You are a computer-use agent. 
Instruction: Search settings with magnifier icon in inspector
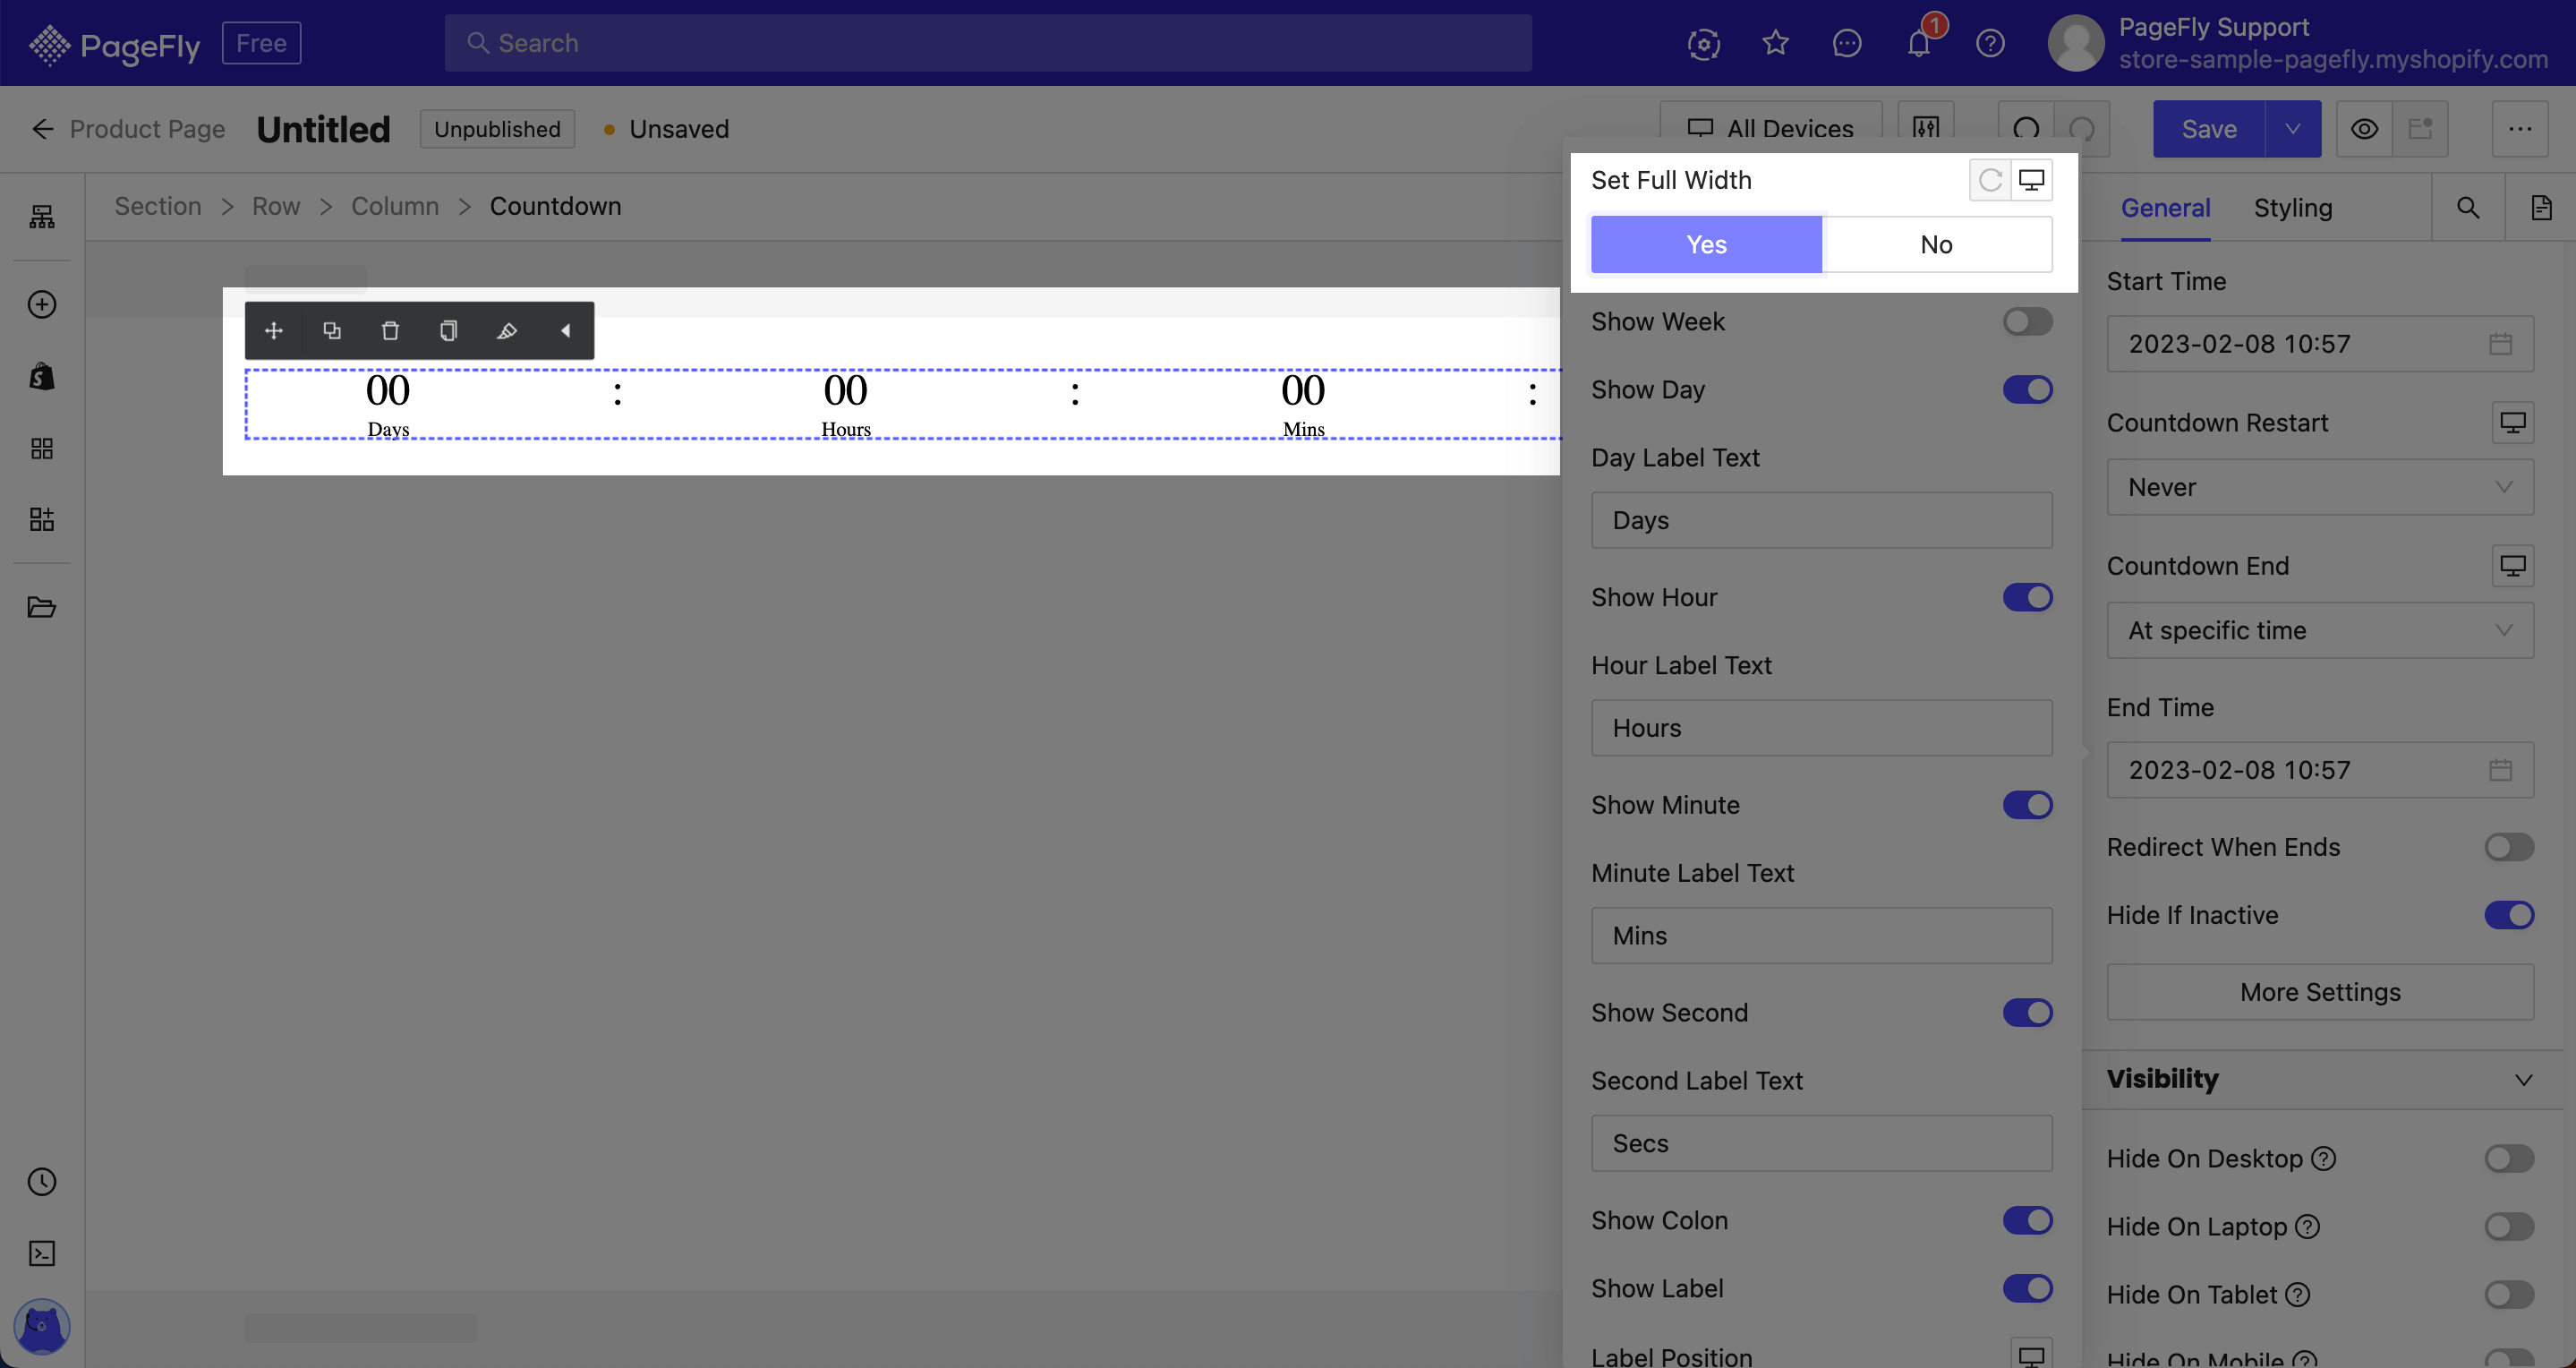(x=2468, y=208)
